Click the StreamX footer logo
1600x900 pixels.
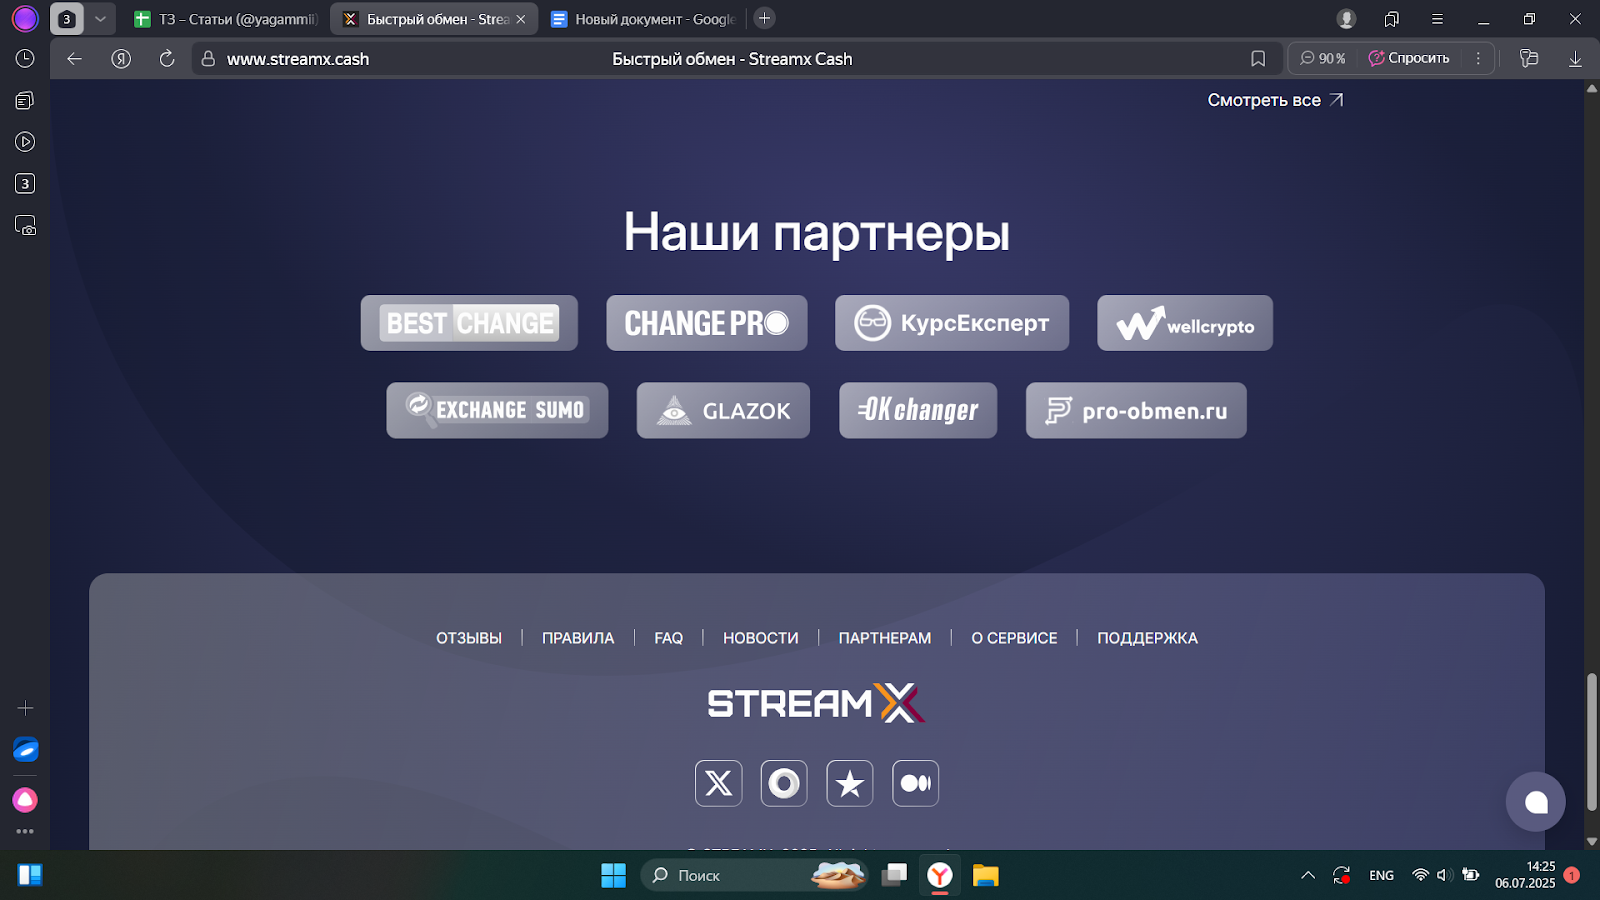[x=816, y=703]
